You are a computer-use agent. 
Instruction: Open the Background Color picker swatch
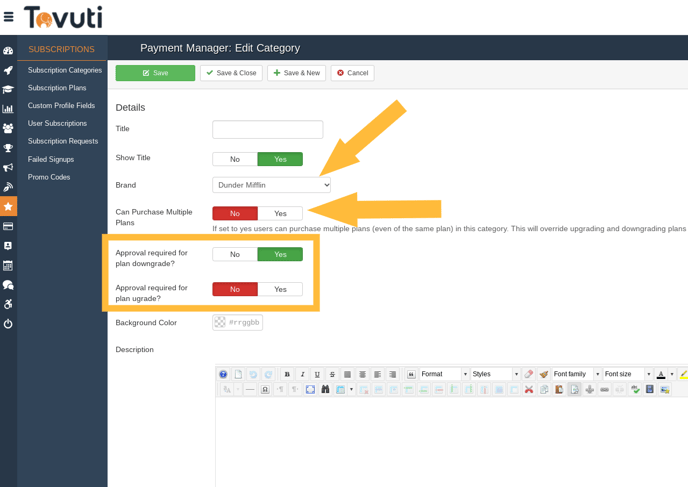pos(220,322)
